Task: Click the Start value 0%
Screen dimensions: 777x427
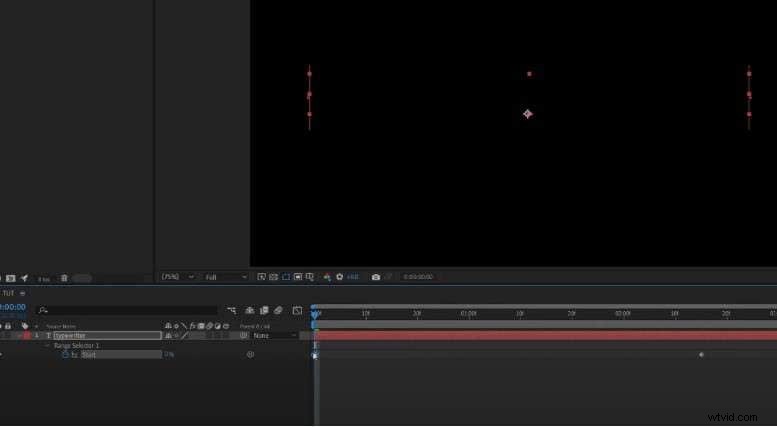Action: click(x=169, y=355)
